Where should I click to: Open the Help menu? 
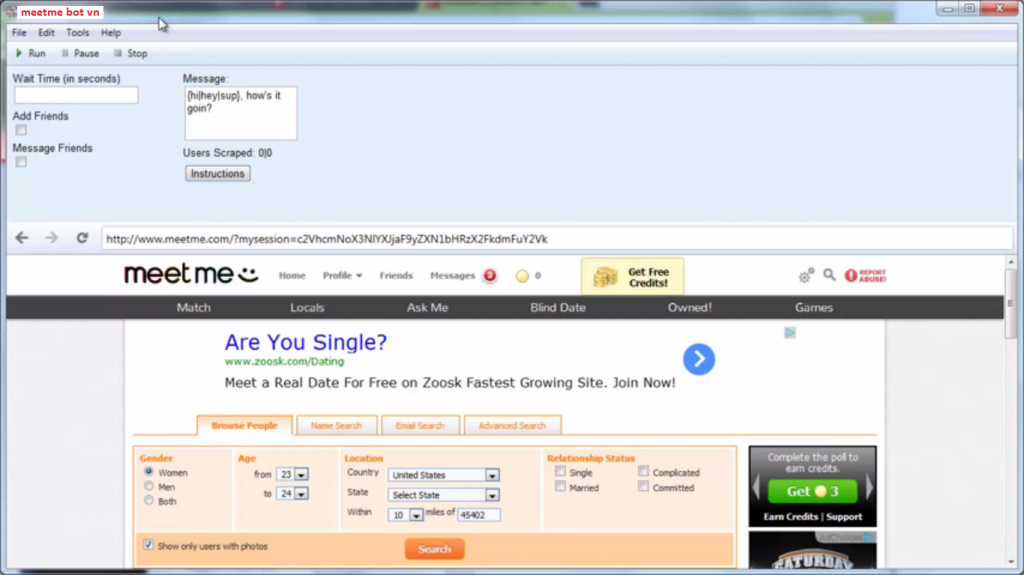point(110,33)
